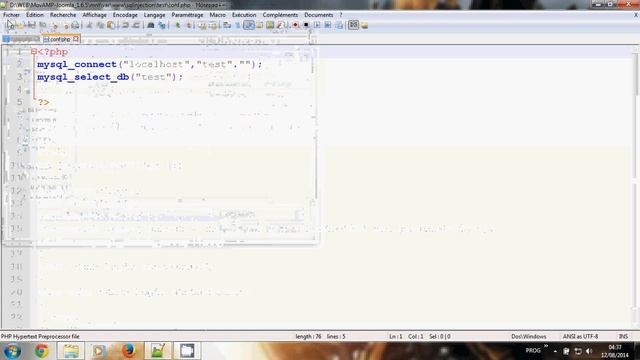This screenshot has height=360, width=640.
Task: Open Find with the binoculars icon
Action: coord(151,25)
